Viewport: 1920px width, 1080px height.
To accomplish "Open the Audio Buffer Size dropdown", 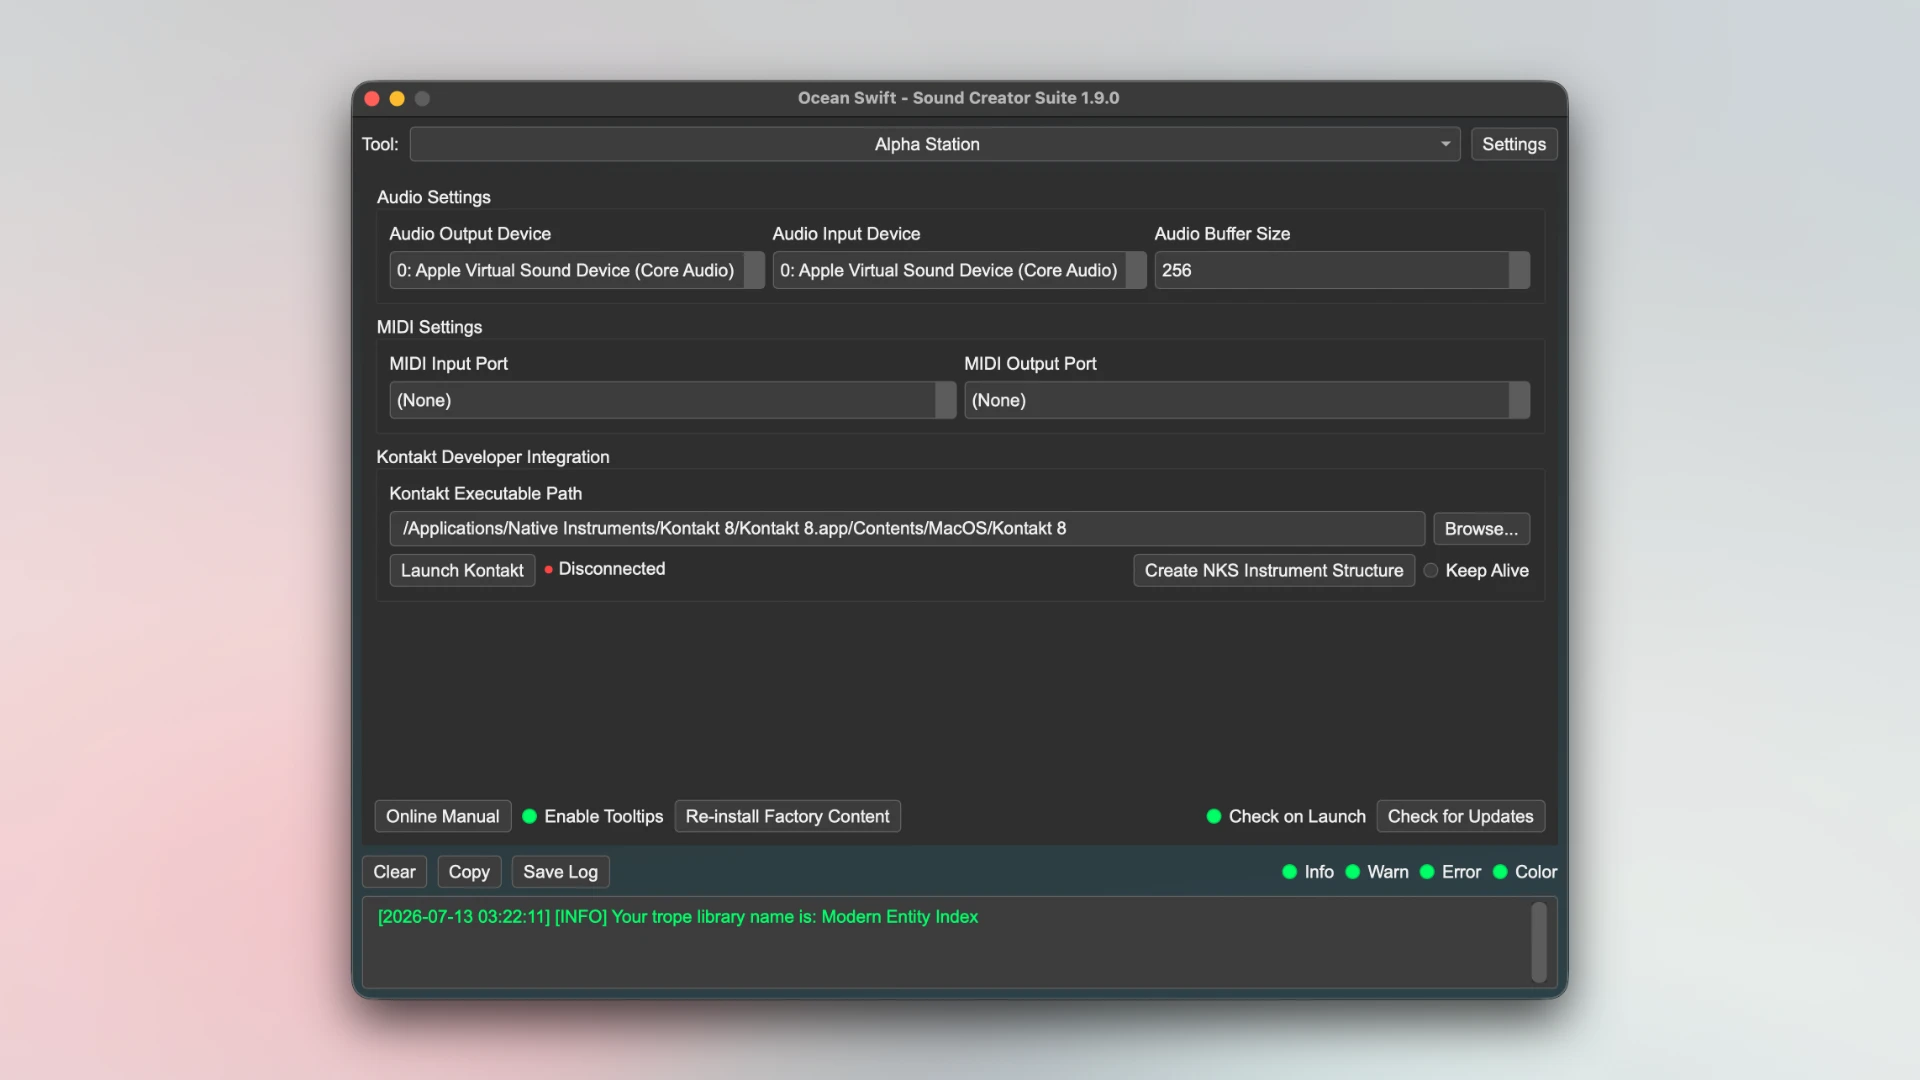I will click(x=1342, y=270).
